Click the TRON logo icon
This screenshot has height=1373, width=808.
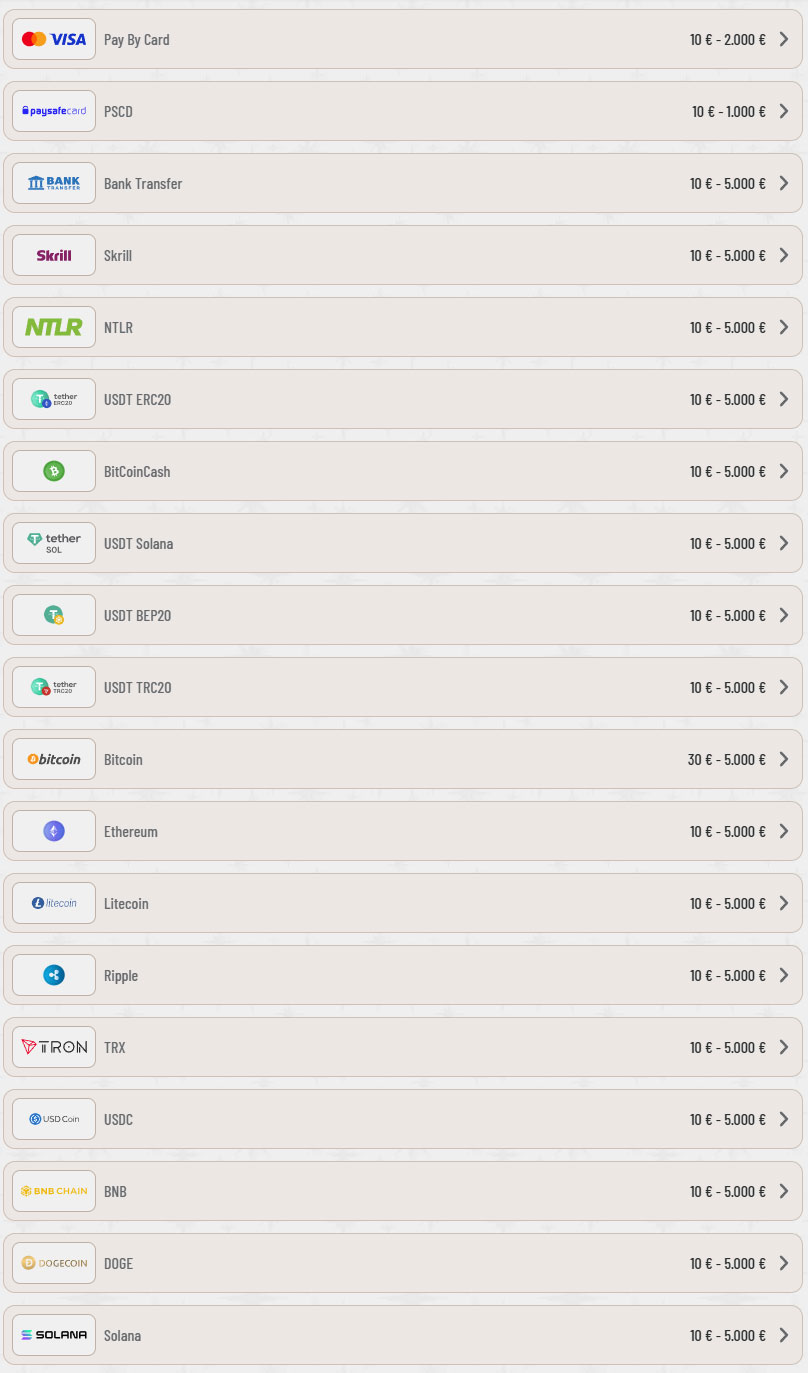(54, 1047)
